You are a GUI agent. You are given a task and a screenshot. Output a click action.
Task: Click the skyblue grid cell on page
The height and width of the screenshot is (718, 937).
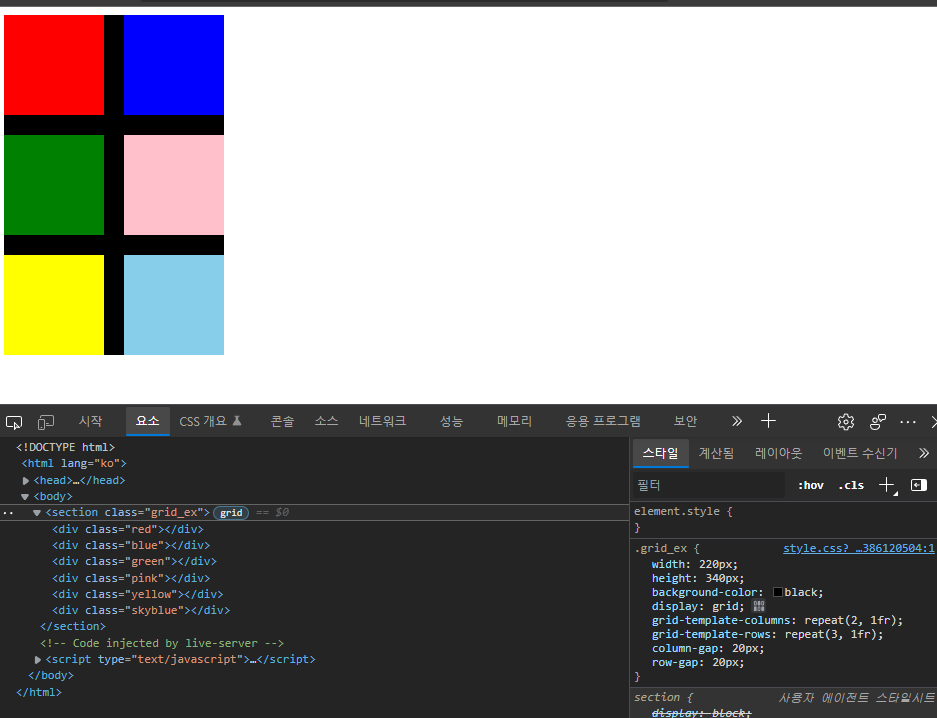pyautogui.click(x=174, y=305)
